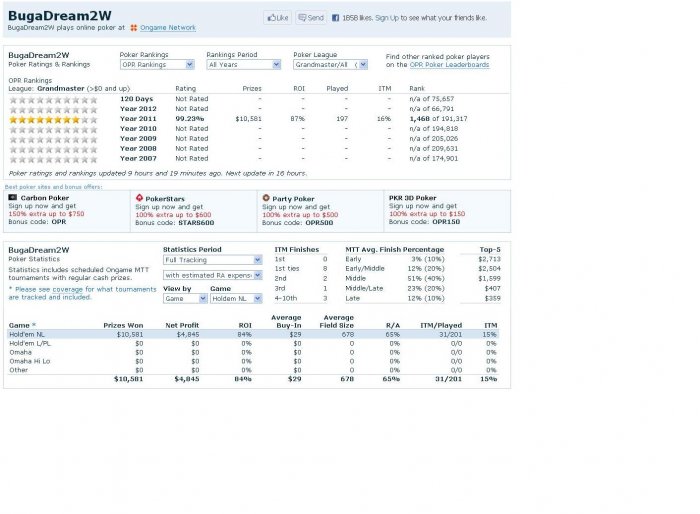
Task: Click the Facebook Like button
Action: (277, 18)
